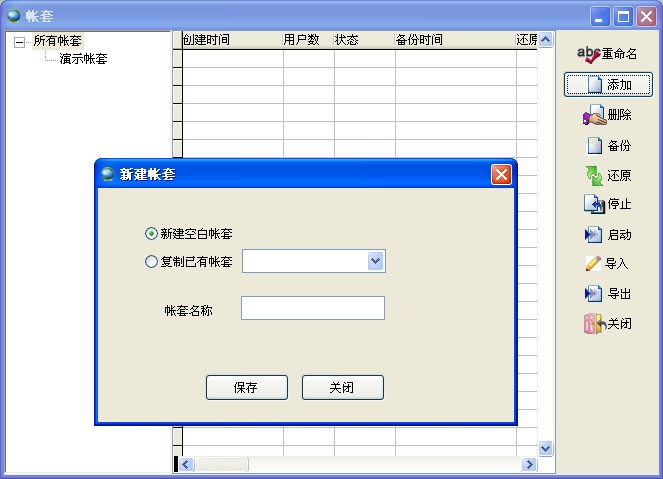The image size is (663, 479).
Task: Click the 还原 restore icon button
Action: pos(607,175)
